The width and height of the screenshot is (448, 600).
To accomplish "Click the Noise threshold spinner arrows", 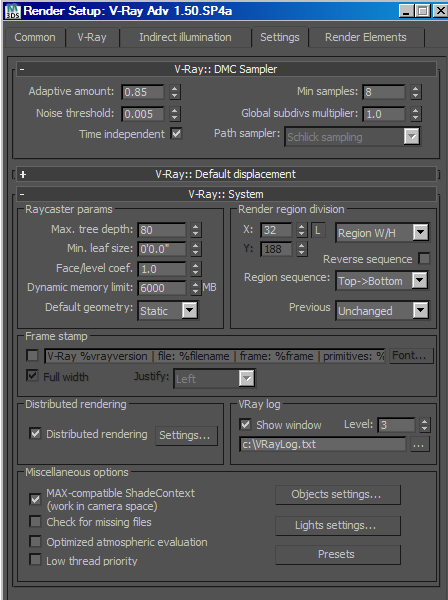I will (175, 114).
